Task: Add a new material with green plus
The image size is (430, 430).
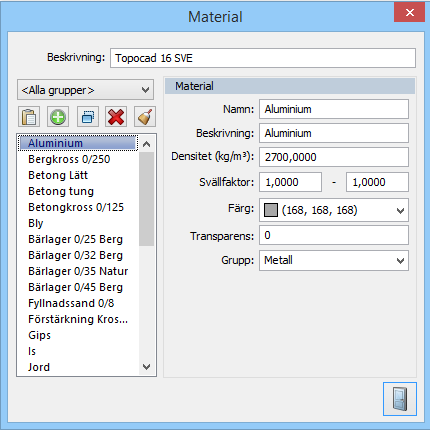Action: click(58, 117)
